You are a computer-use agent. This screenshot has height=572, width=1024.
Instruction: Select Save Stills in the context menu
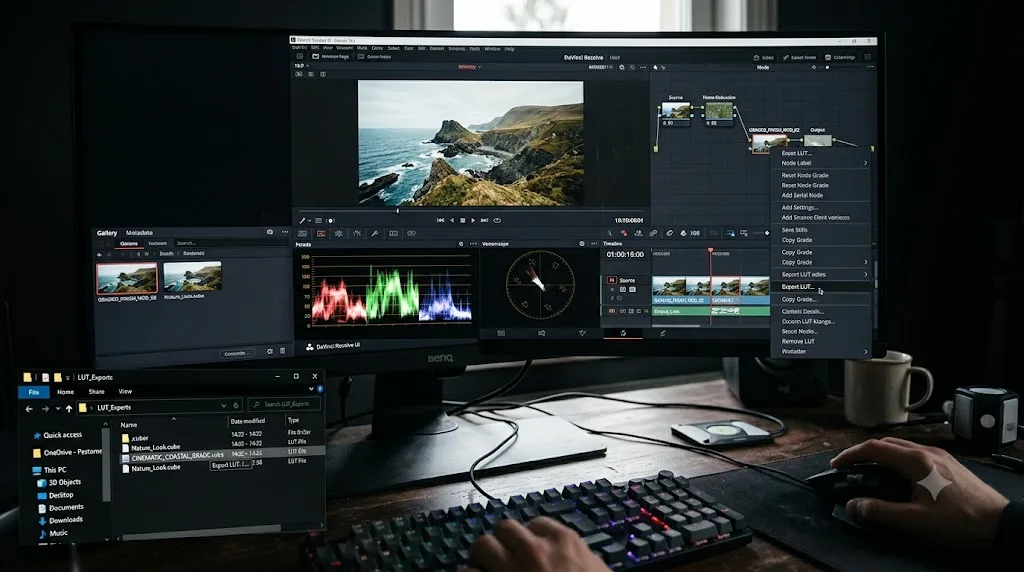coord(821,230)
